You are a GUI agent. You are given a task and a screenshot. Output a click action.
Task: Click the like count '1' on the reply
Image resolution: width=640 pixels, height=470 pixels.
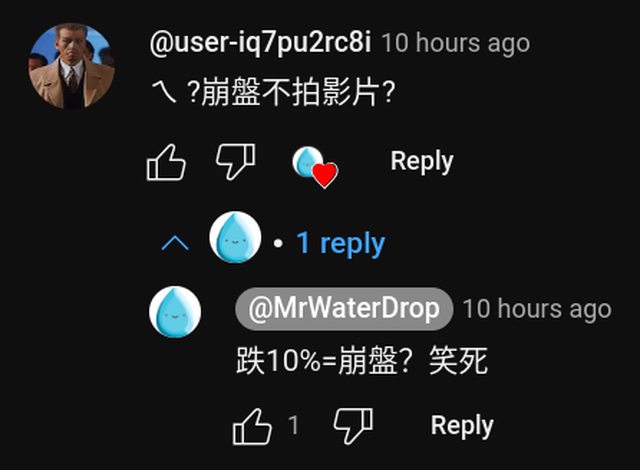pyautogui.click(x=293, y=426)
